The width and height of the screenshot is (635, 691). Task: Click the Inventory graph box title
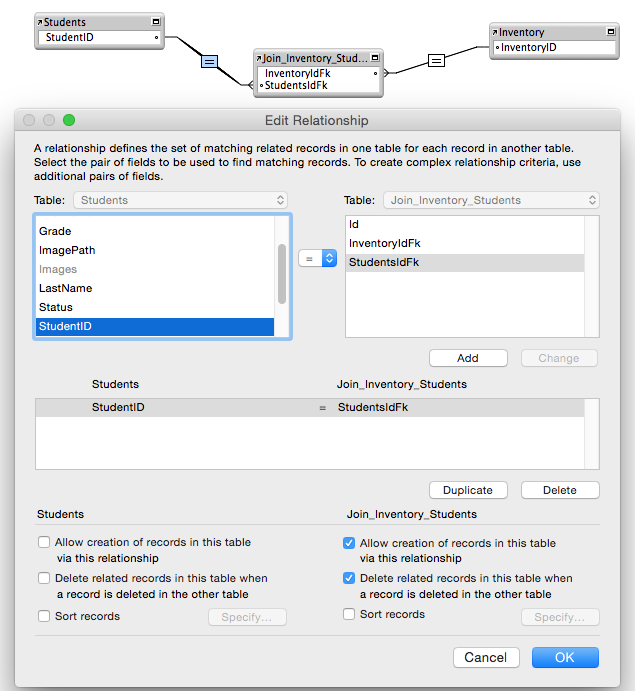[522, 32]
